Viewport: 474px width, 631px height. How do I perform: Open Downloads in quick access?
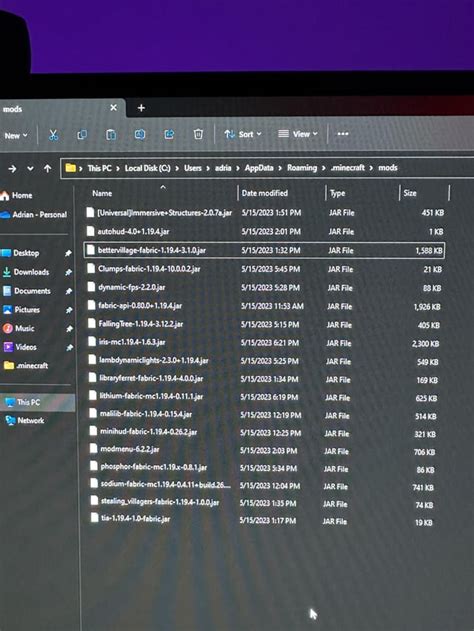(x=26, y=272)
